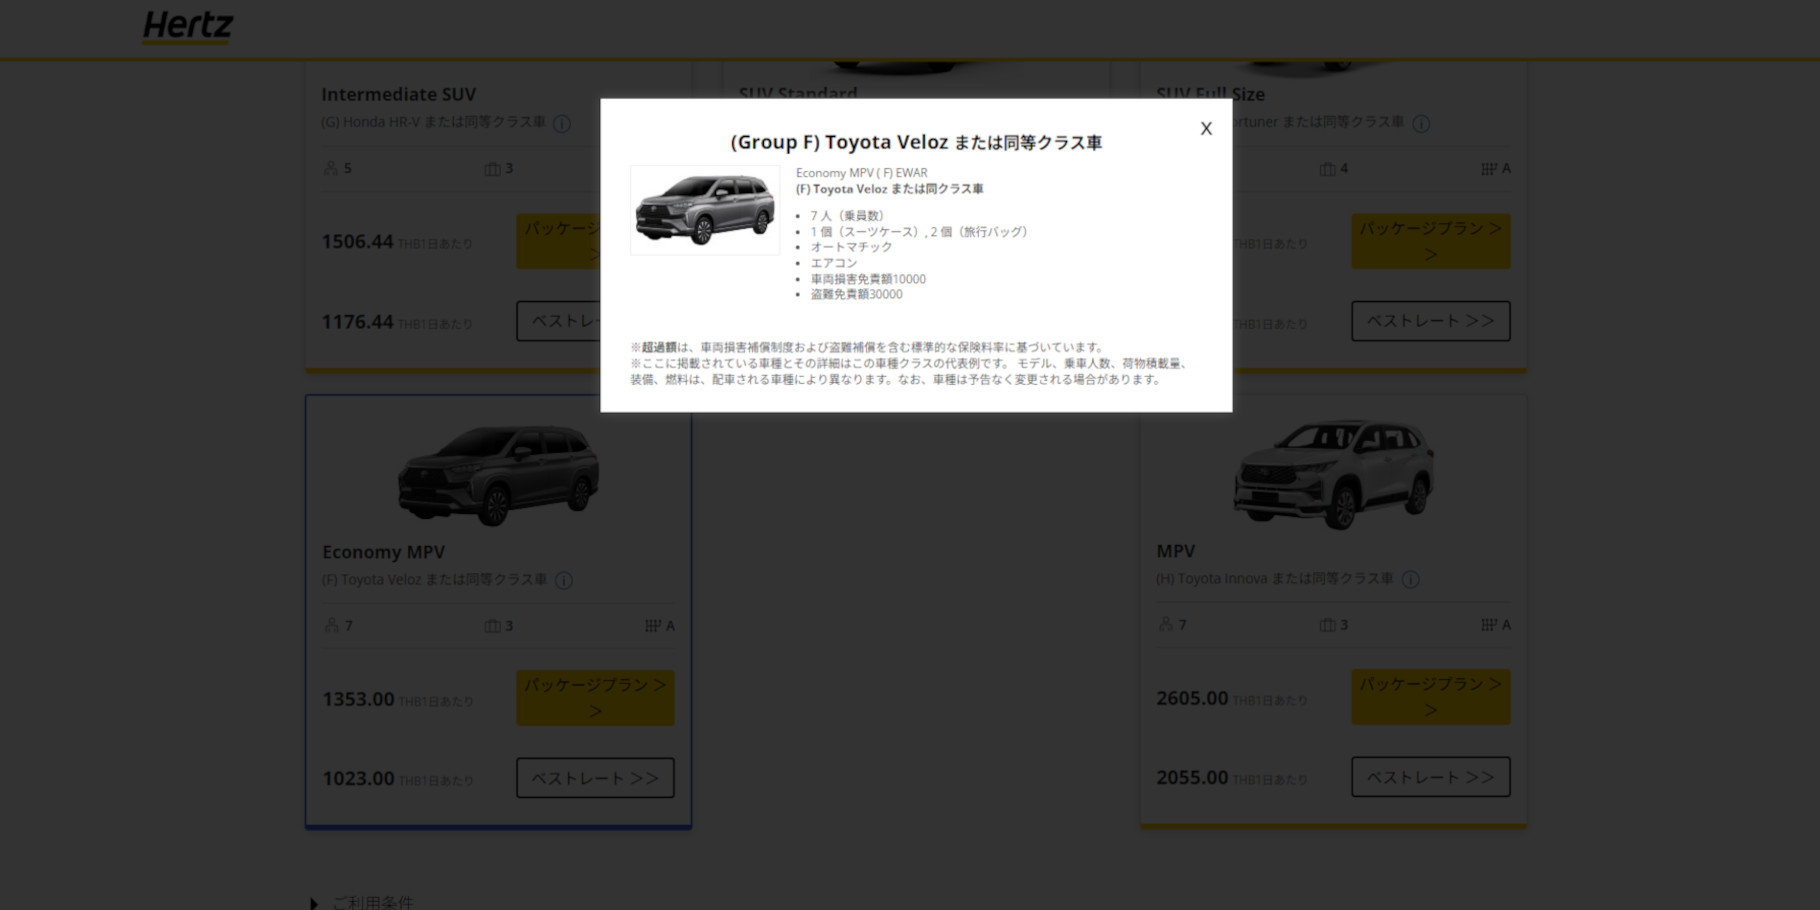Click the Toyota Veloz photo in the dialog

[704, 209]
